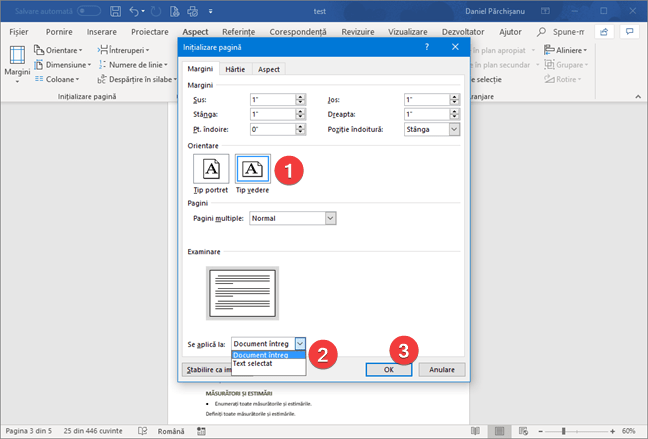This screenshot has height=439, width=648.
Task: Click the dialog help question mark
Action: click(427, 47)
